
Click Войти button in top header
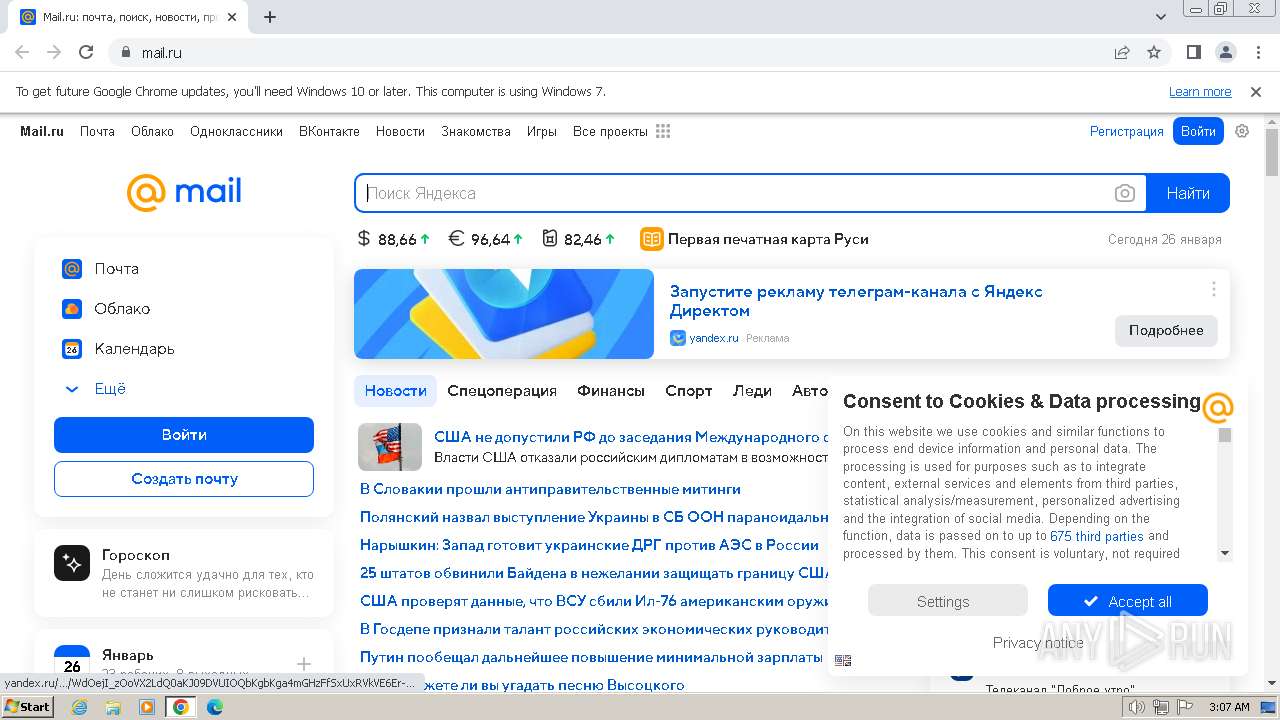tap(1198, 131)
